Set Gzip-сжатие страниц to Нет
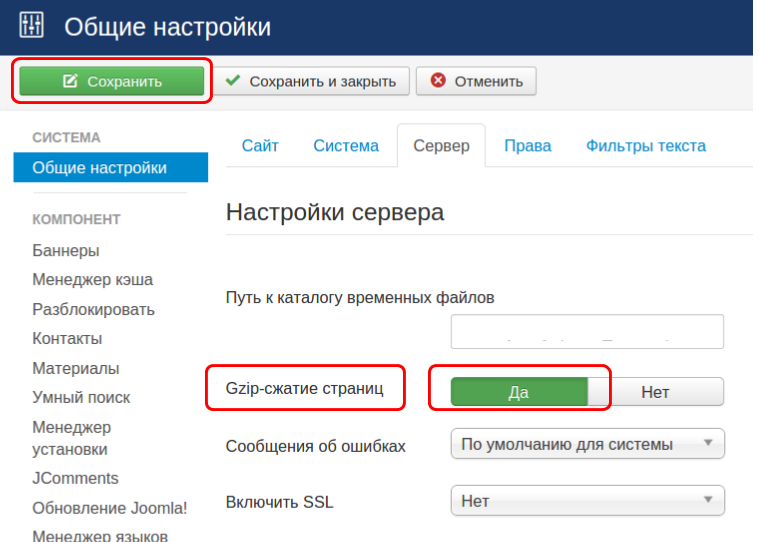 tap(655, 392)
